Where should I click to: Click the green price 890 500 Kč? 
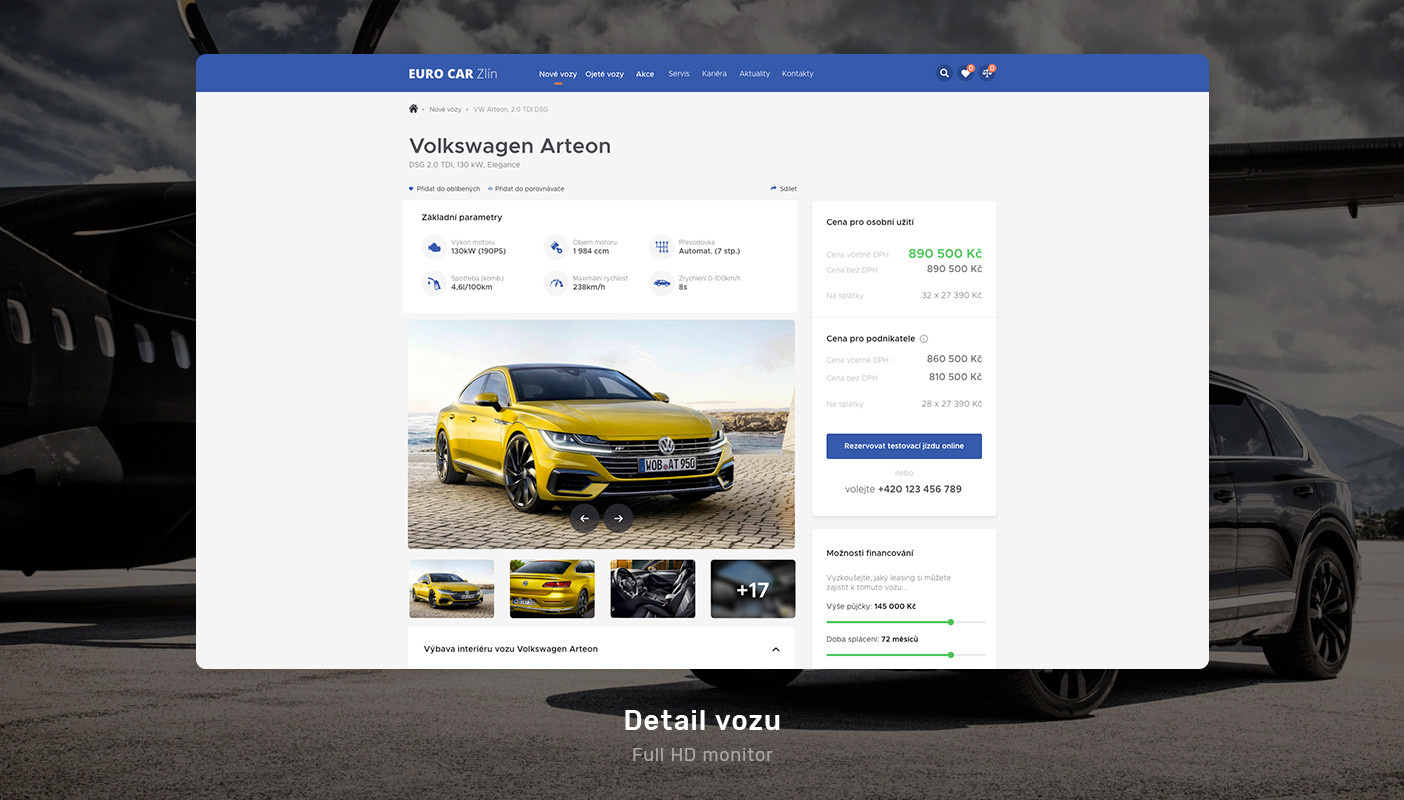(945, 253)
